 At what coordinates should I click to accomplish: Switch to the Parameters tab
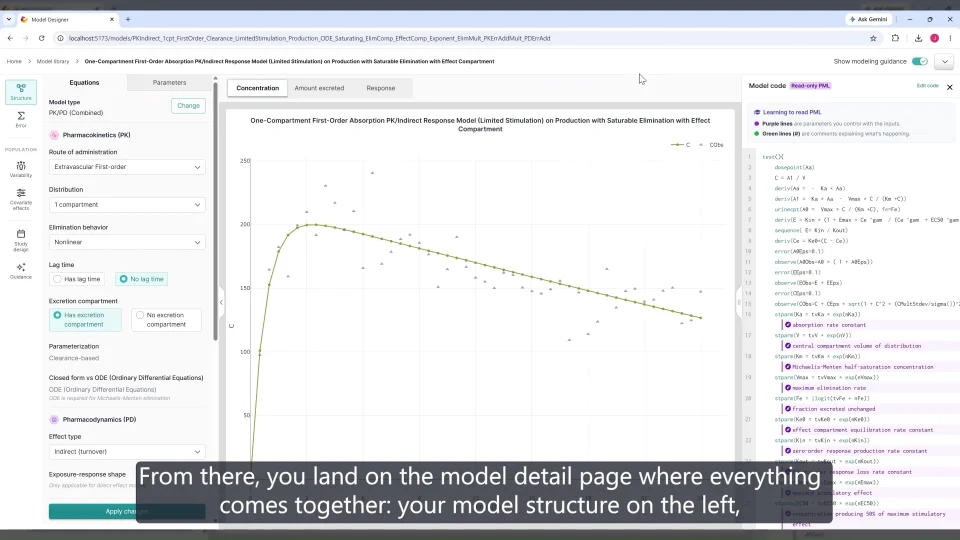(x=170, y=83)
